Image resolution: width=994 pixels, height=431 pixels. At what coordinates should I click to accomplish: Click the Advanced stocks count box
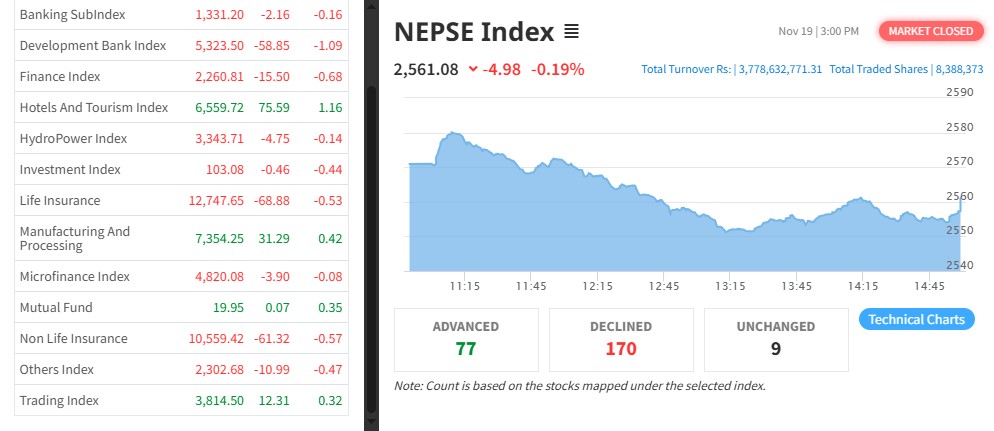465,338
